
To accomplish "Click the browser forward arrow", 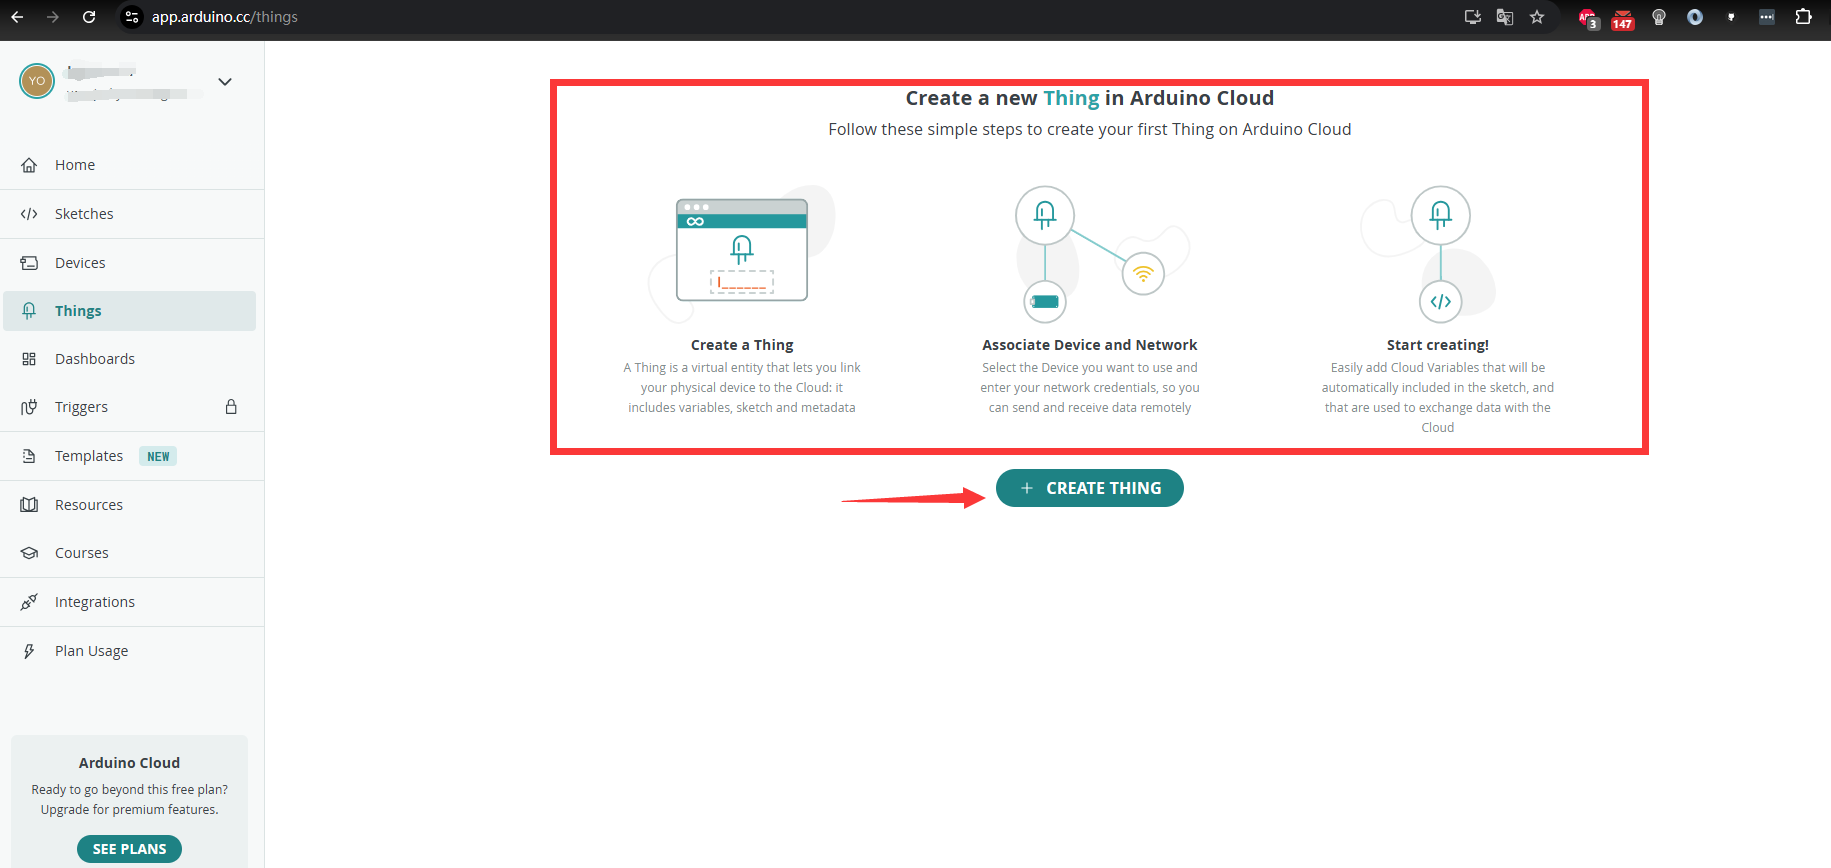I will tap(53, 17).
